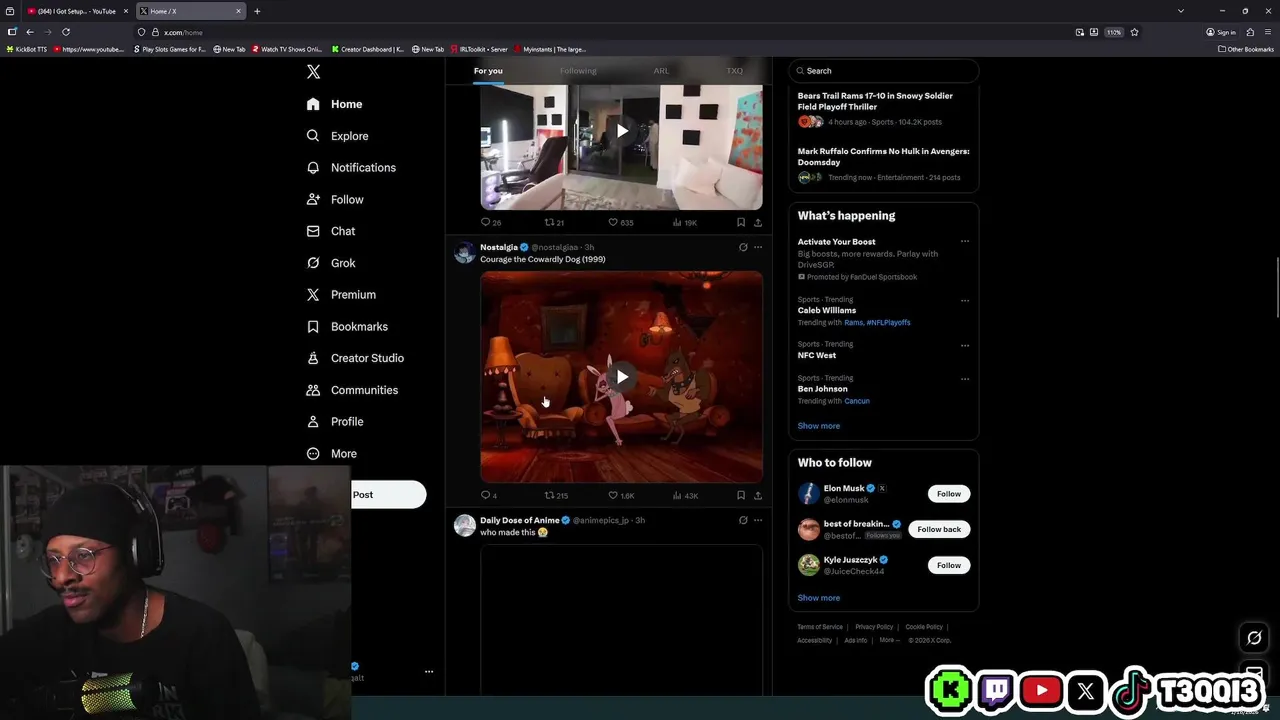Open Grok actions on Daily Dose of Anime post
Viewport: 1280px width, 720px height.
(x=743, y=520)
